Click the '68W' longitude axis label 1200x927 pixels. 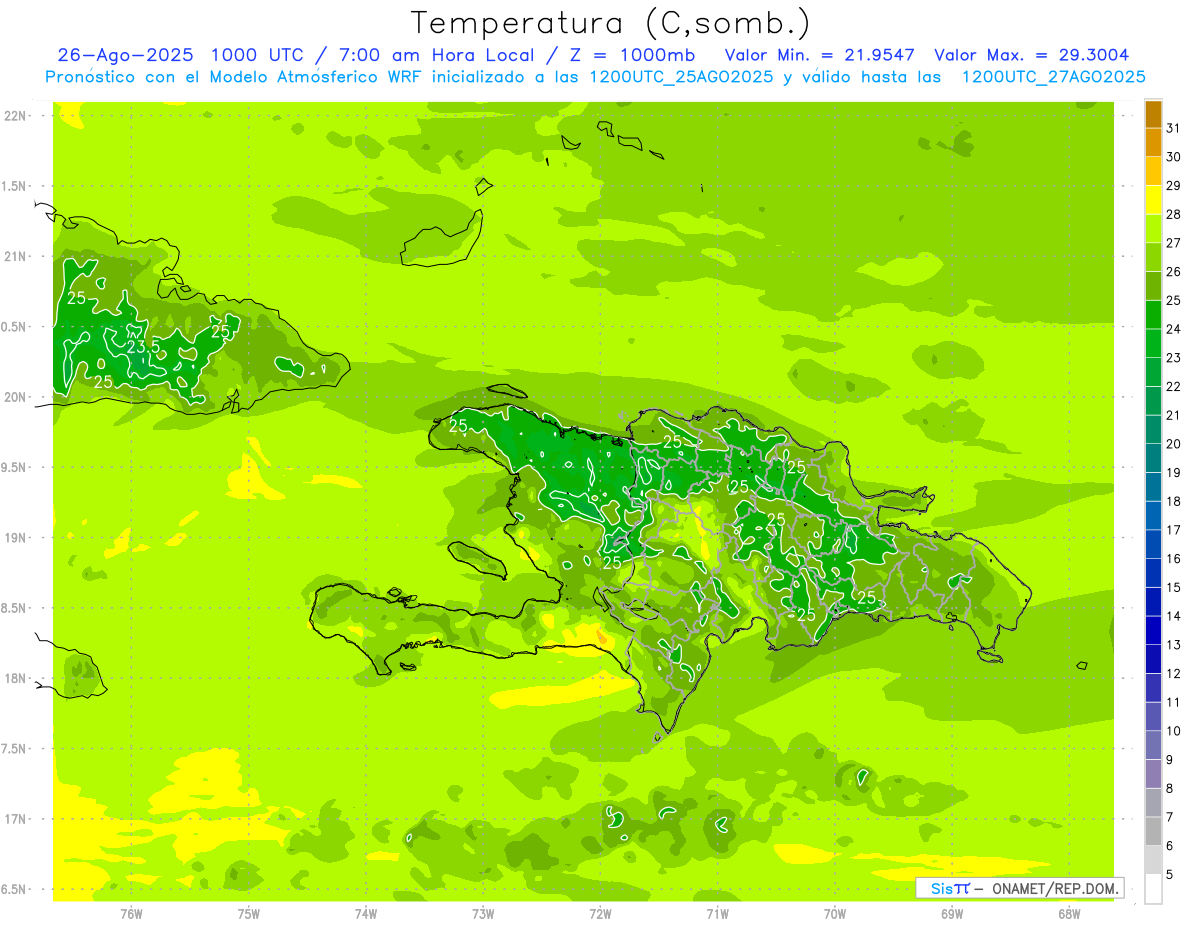(1069, 914)
